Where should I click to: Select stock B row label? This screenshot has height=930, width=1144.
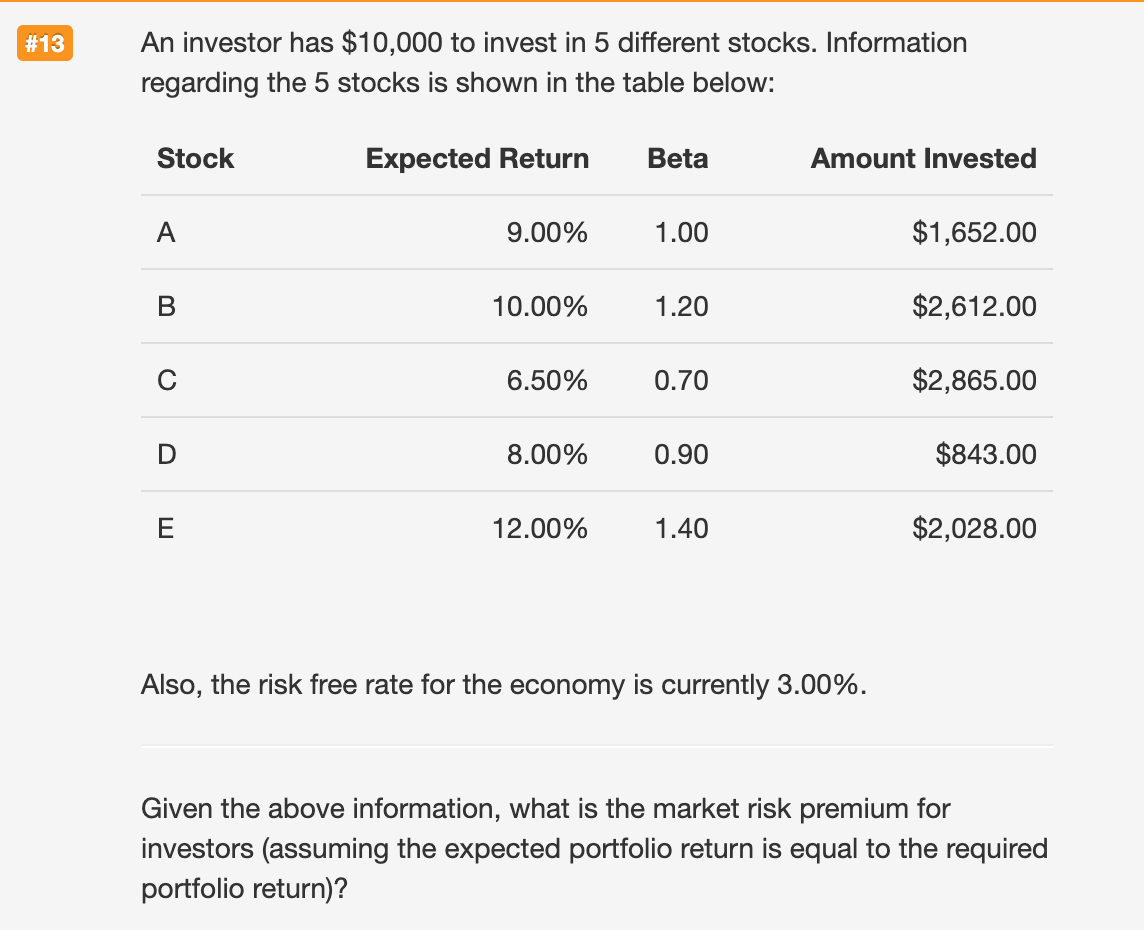coord(166,307)
